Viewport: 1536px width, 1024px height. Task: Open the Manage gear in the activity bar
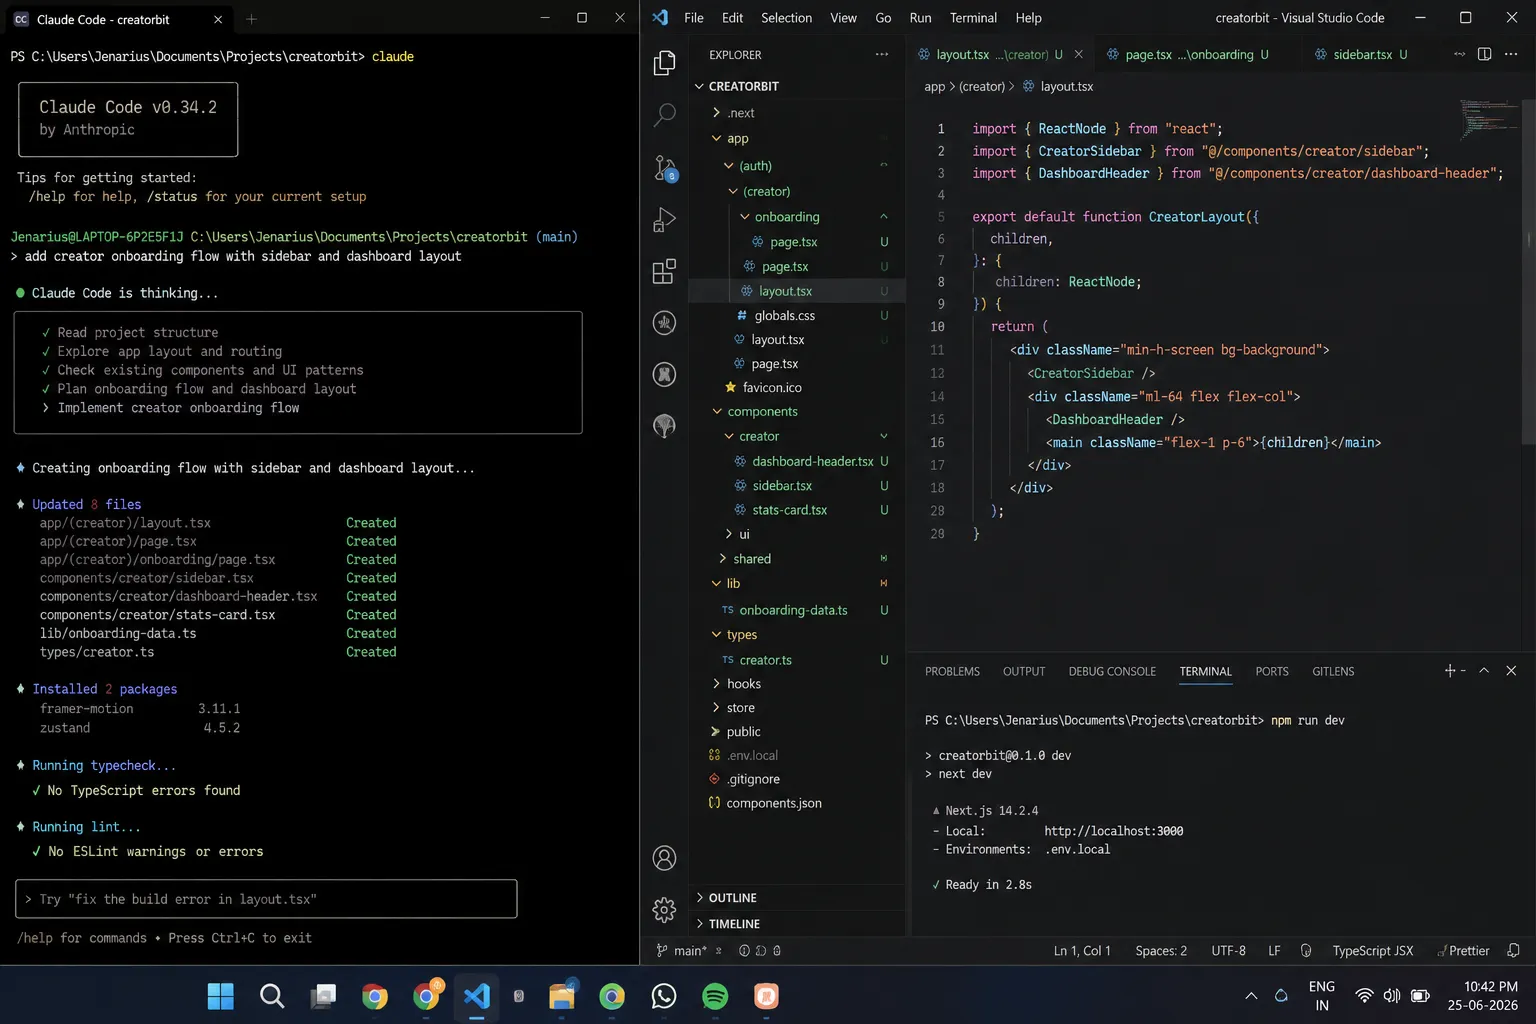click(x=664, y=909)
